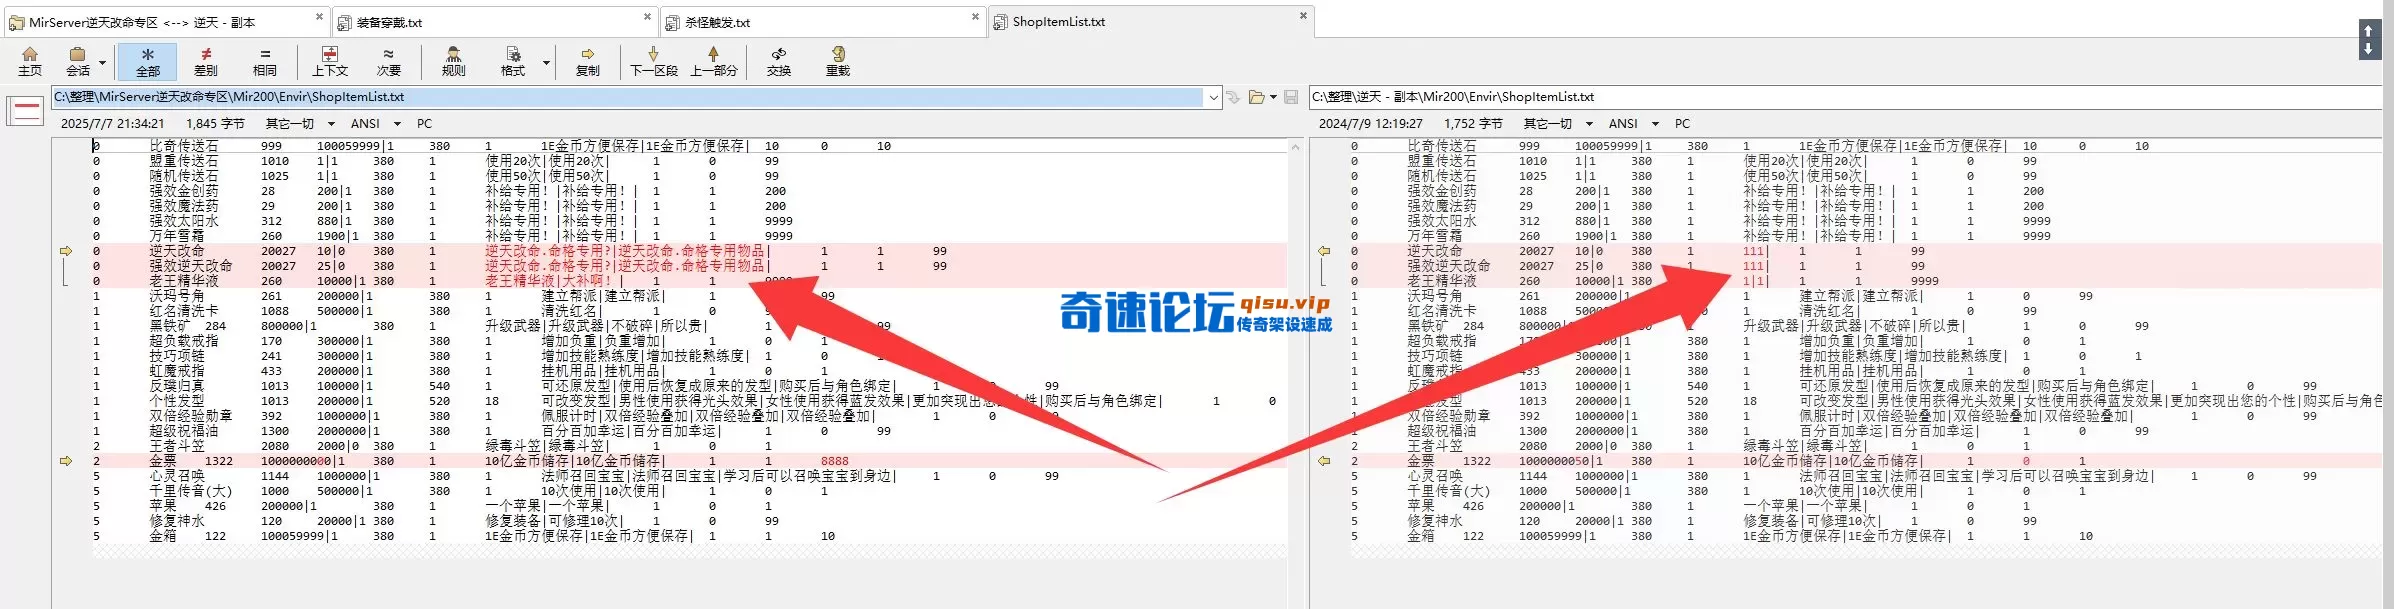The width and height of the screenshot is (2394, 609).
Task: Click left pane 'PC' line ending label
Action: click(x=425, y=124)
